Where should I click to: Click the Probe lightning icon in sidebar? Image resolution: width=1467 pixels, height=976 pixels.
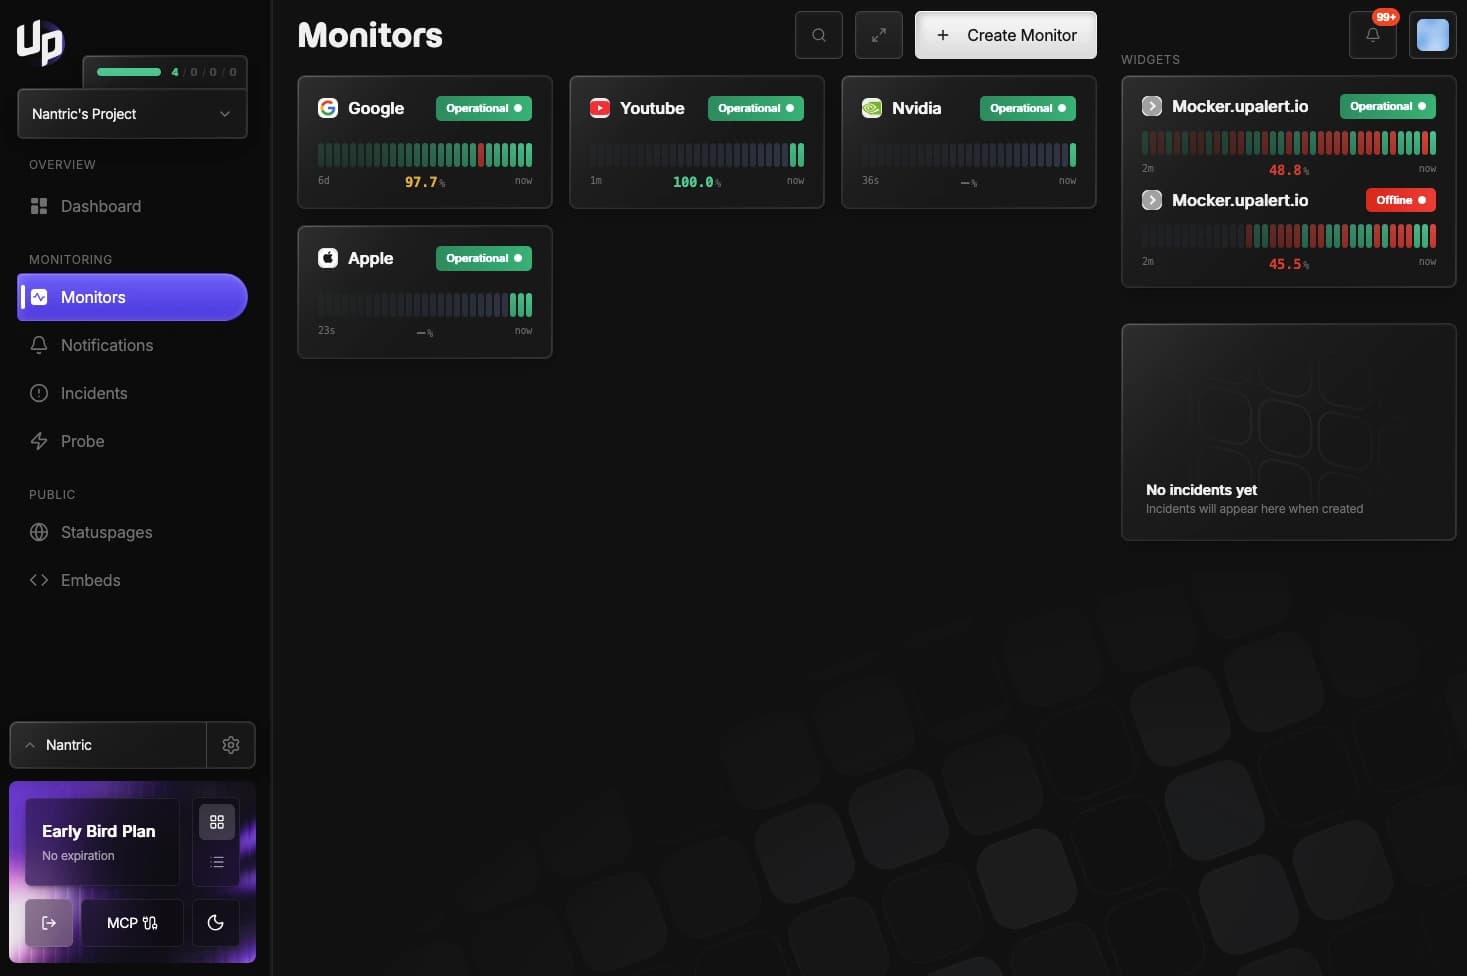click(38, 441)
